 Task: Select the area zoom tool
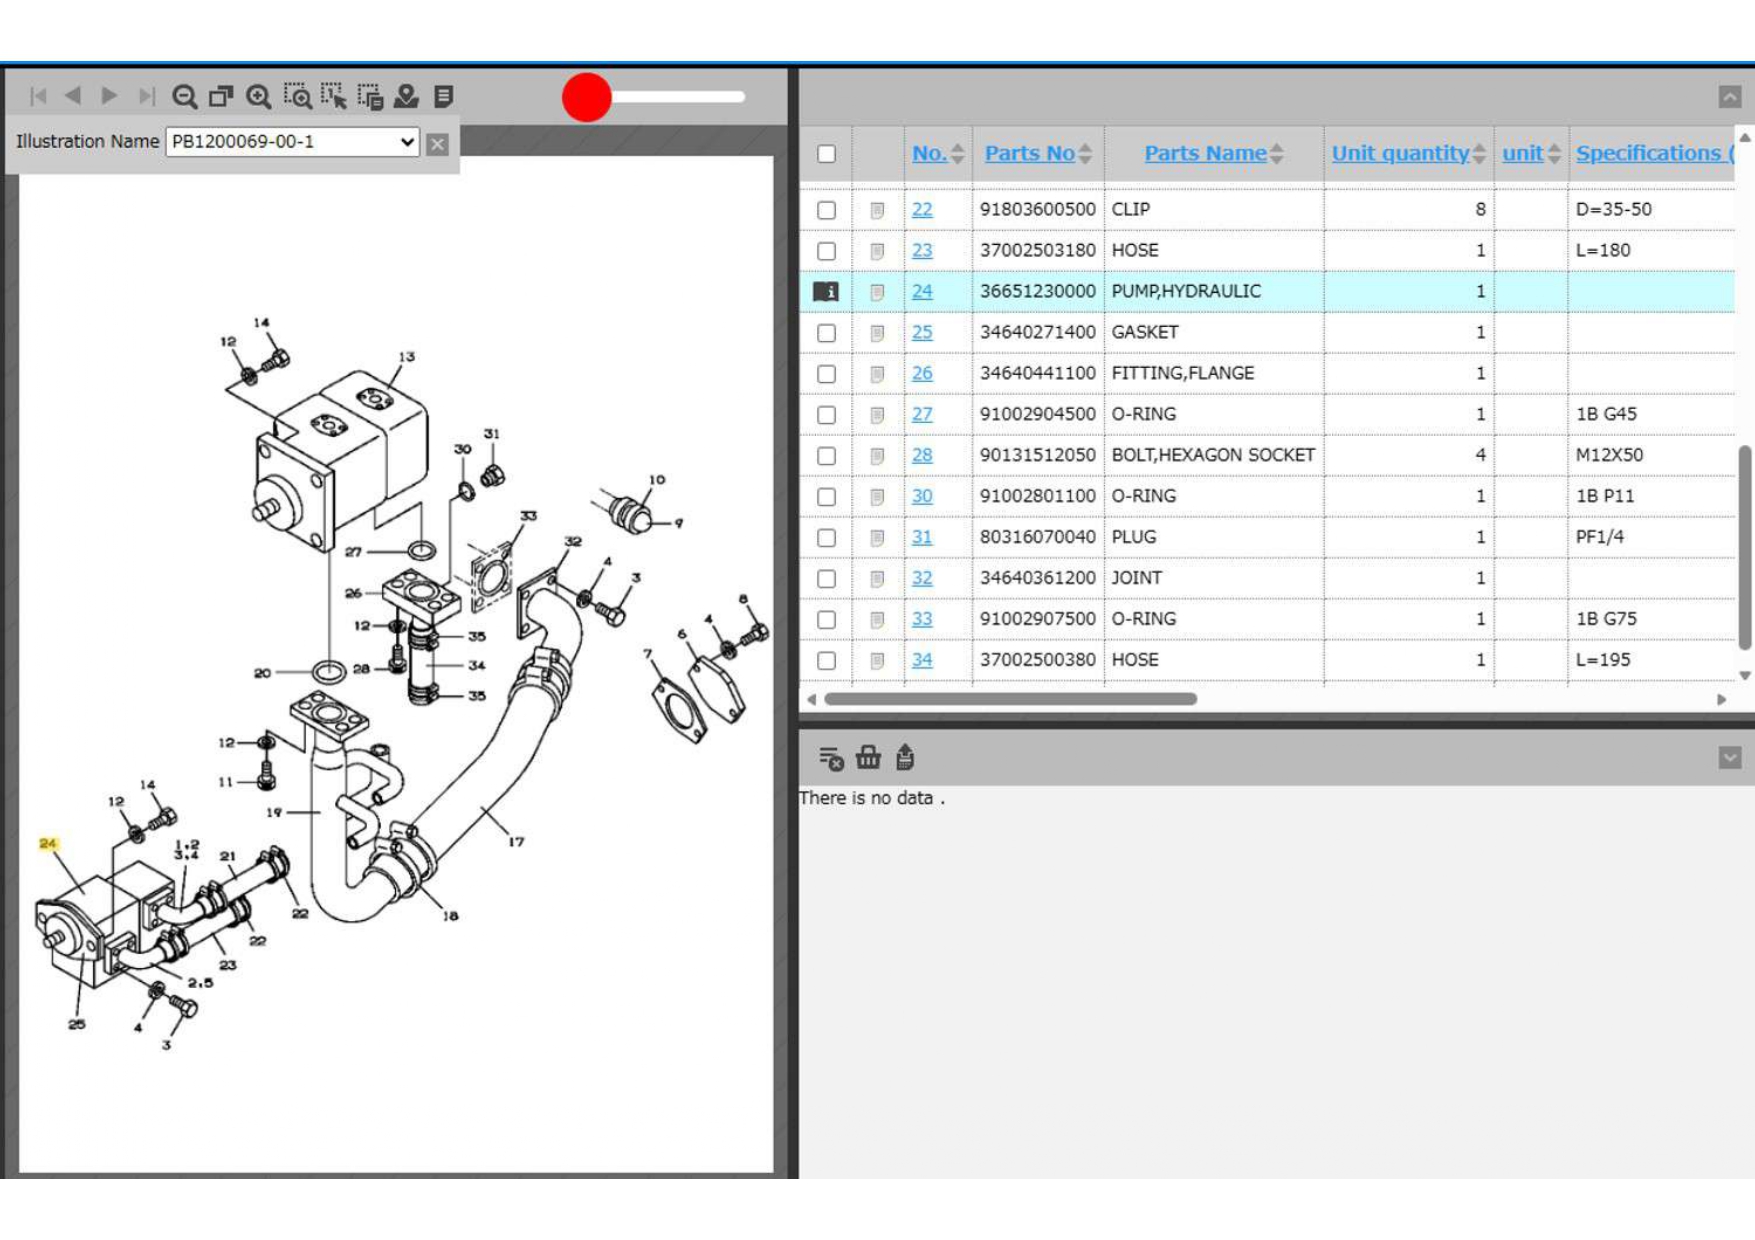[x=297, y=96]
